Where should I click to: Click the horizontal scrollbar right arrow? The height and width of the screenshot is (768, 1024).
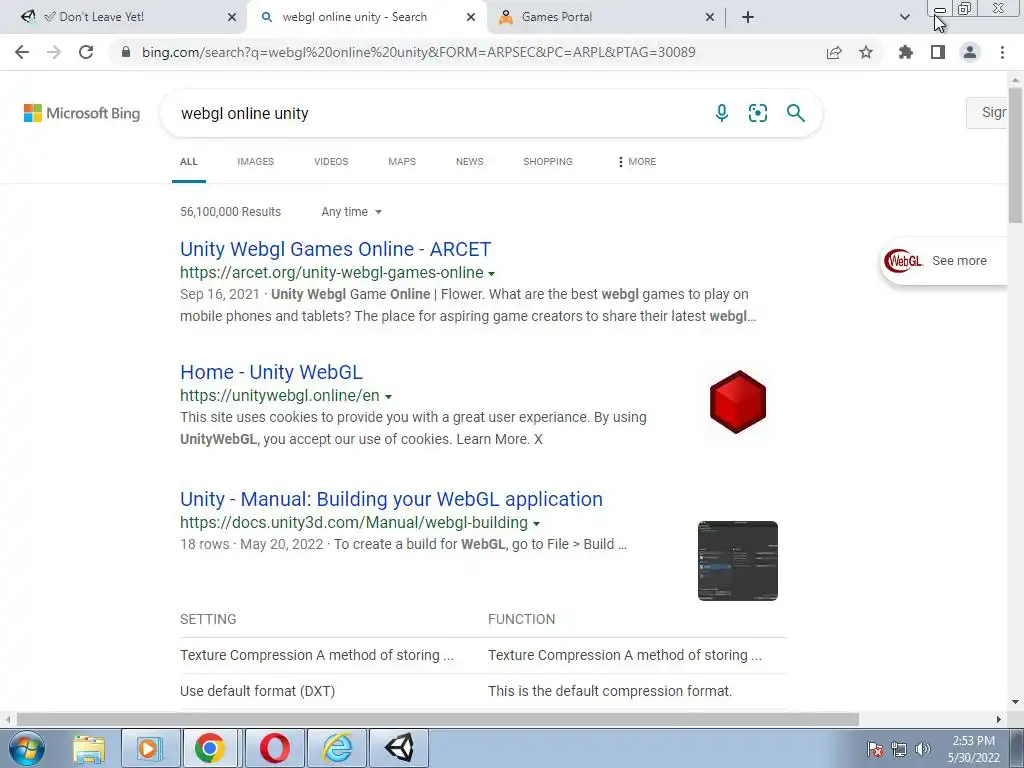point(999,719)
